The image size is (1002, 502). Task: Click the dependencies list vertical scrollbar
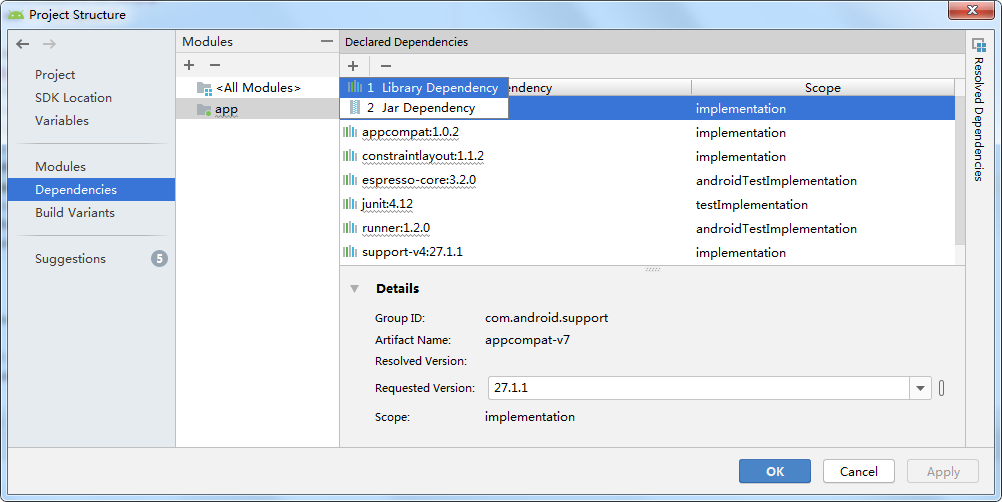(960, 171)
